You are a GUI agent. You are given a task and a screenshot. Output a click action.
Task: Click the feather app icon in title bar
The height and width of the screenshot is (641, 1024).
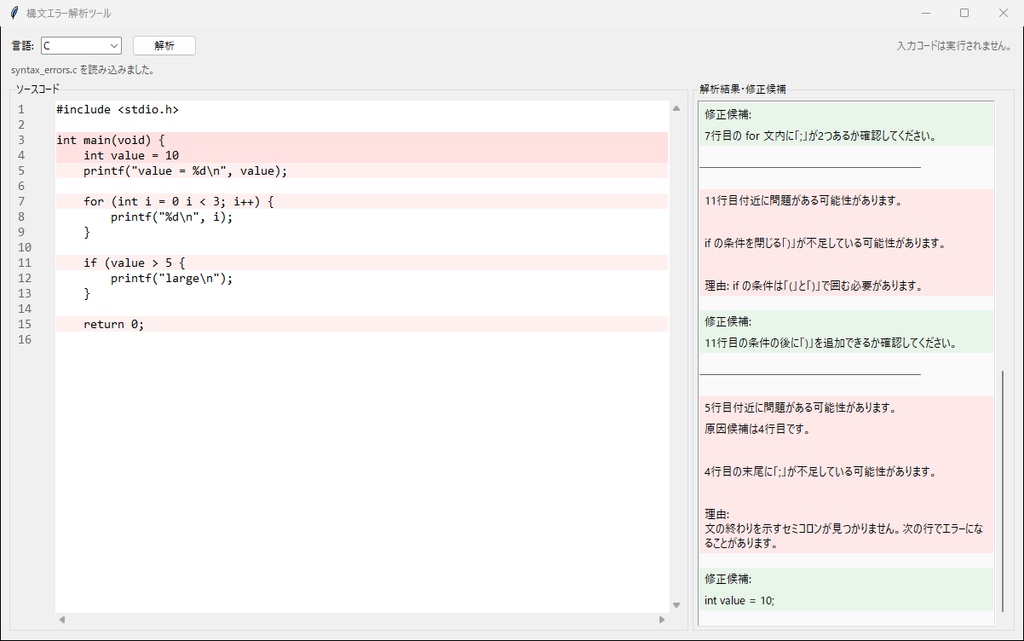click(14, 12)
